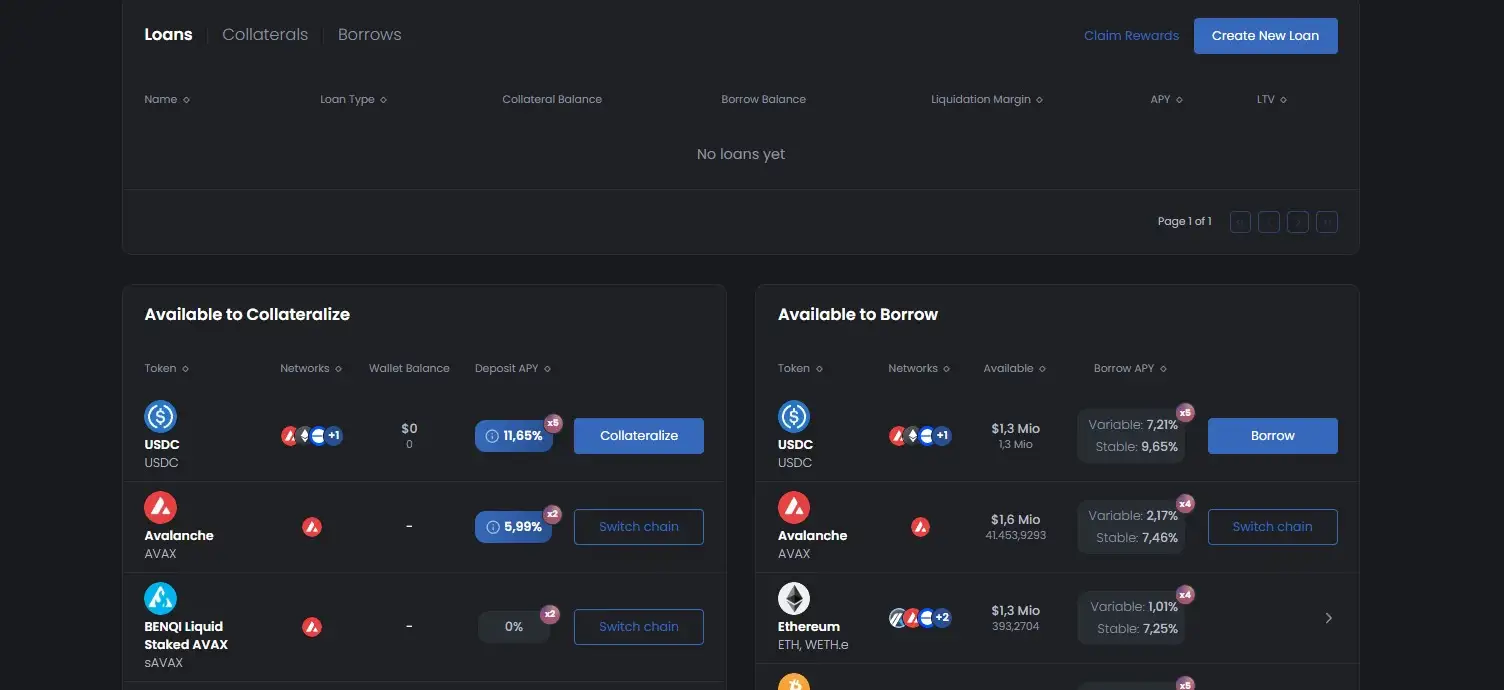
Task: Click the Create New Loan button
Action: pos(1265,35)
